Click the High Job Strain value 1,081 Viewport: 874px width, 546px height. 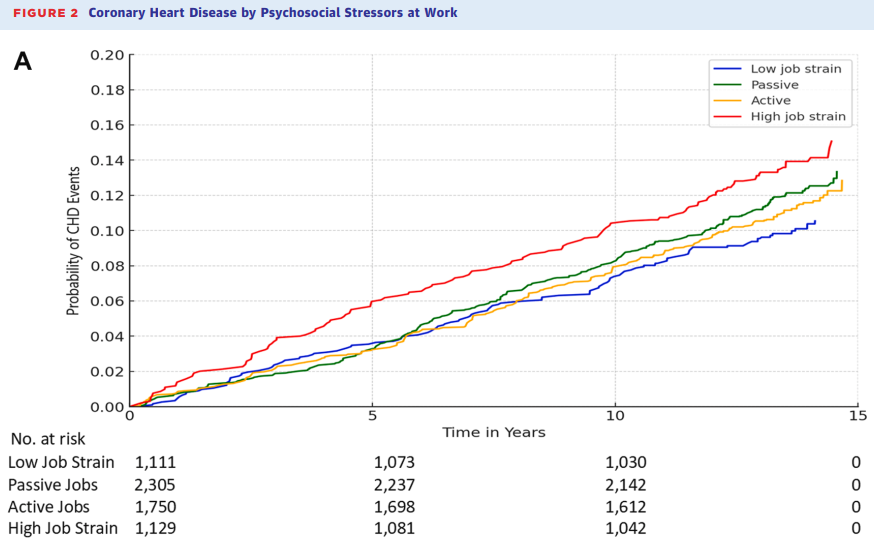(x=394, y=528)
